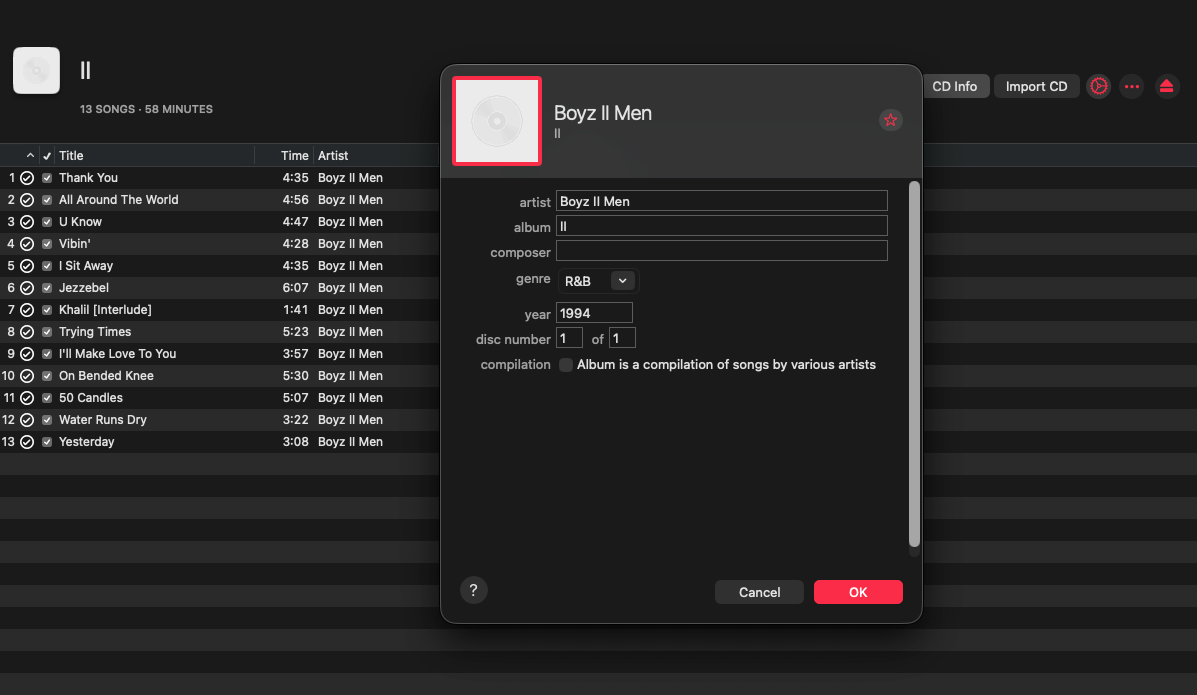Select the track title 'On Bended Knee'
1197x695 pixels.
(x=106, y=376)
